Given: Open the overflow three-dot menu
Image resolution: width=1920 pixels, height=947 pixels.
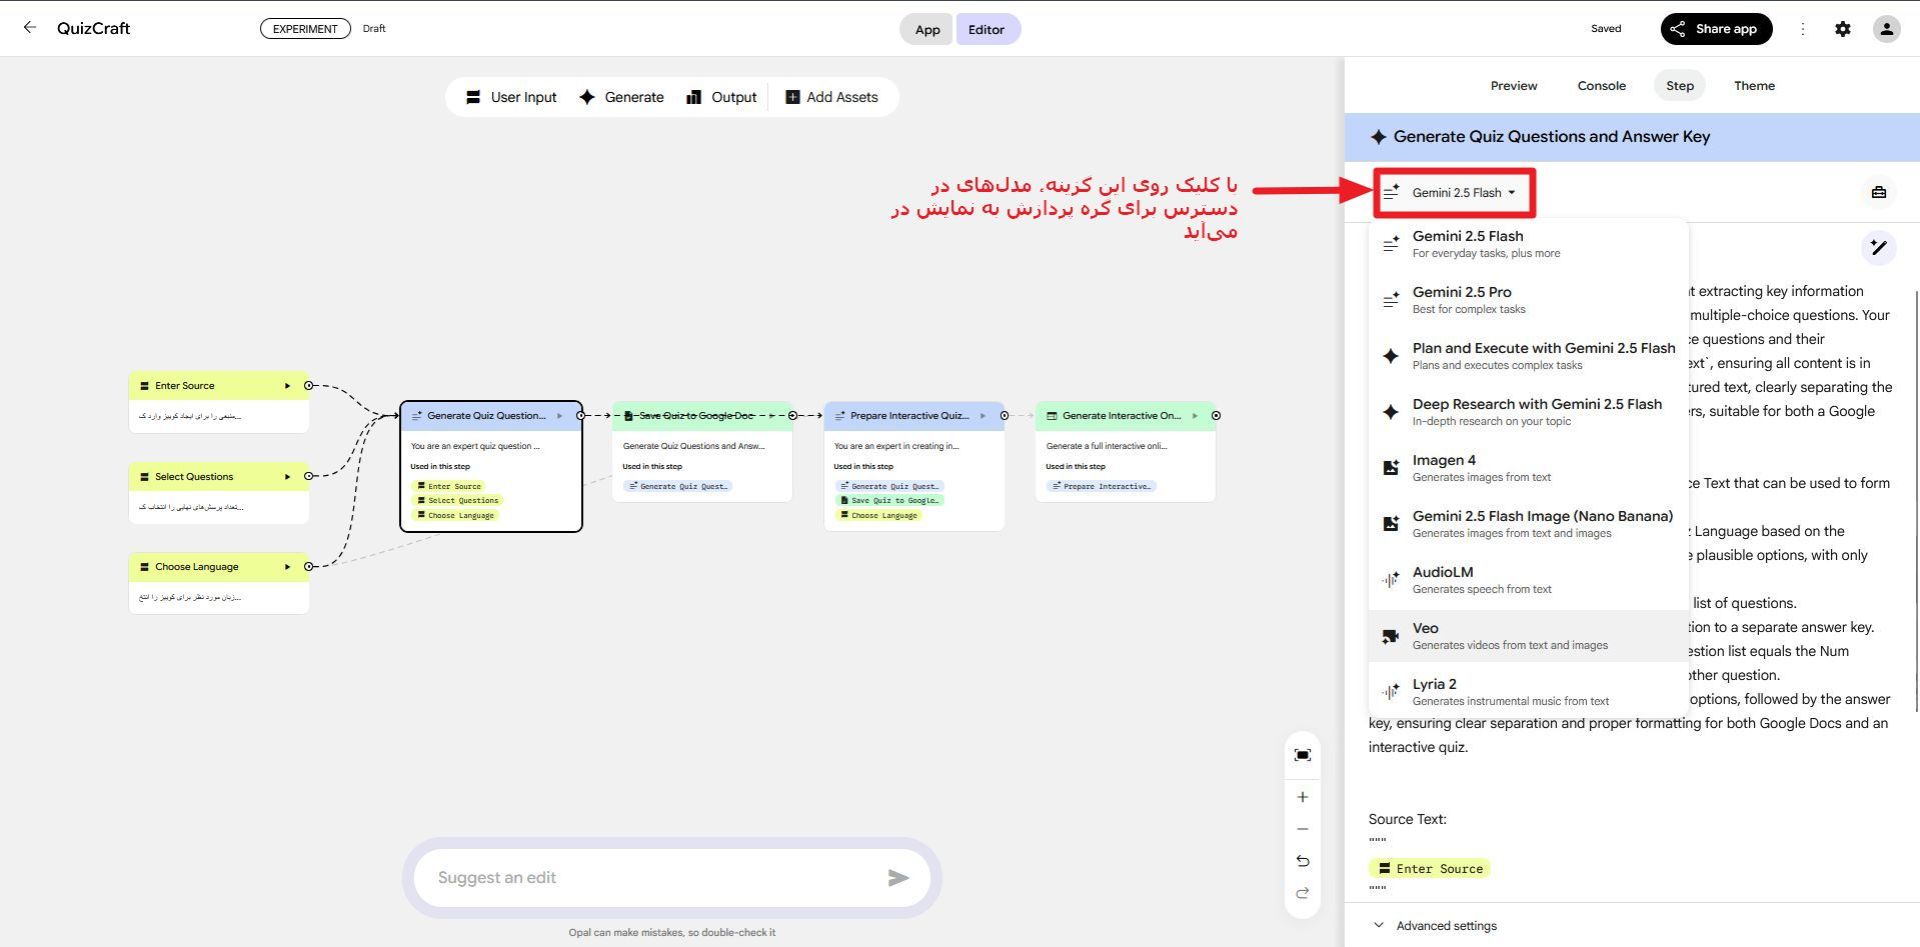Looking at the screenshot, I should click(x=1803, y=28).
